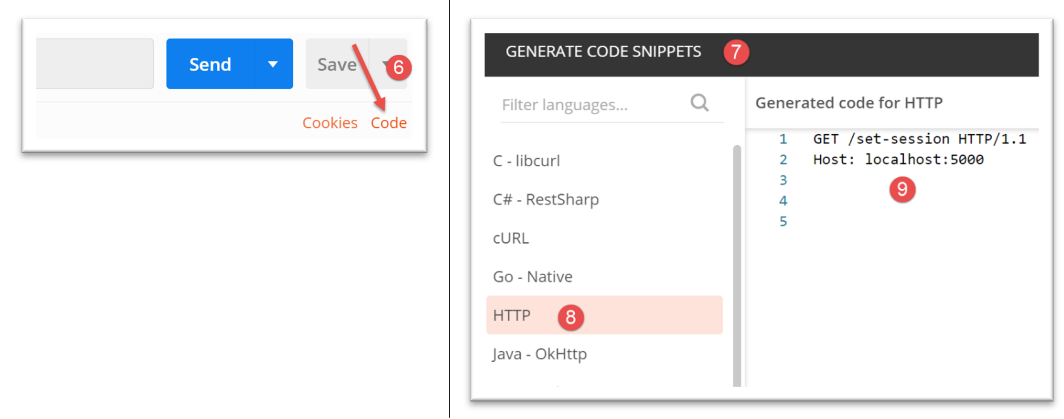Pick cURL from the language list
Image resolution: width=1064 pixels, height=419 pixels.
(511, 238)
